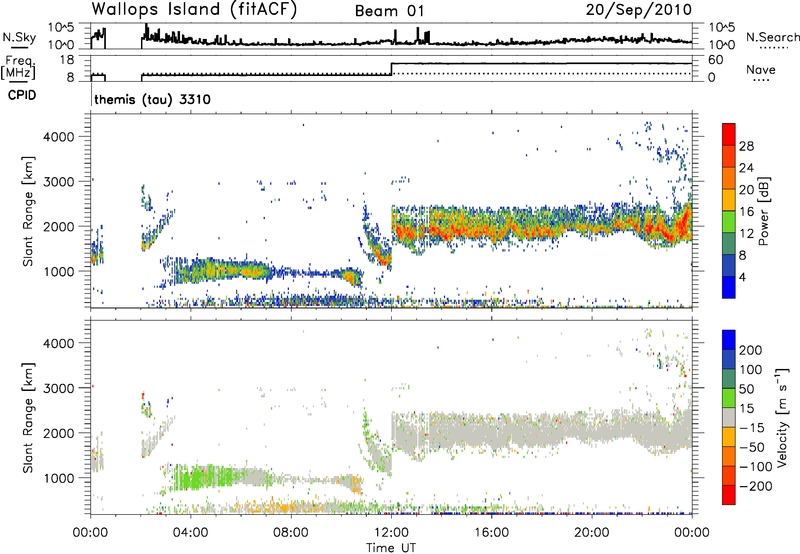Click the "Power [dB]" colorbar title
The image size is (800, 554).
(764, 211)
